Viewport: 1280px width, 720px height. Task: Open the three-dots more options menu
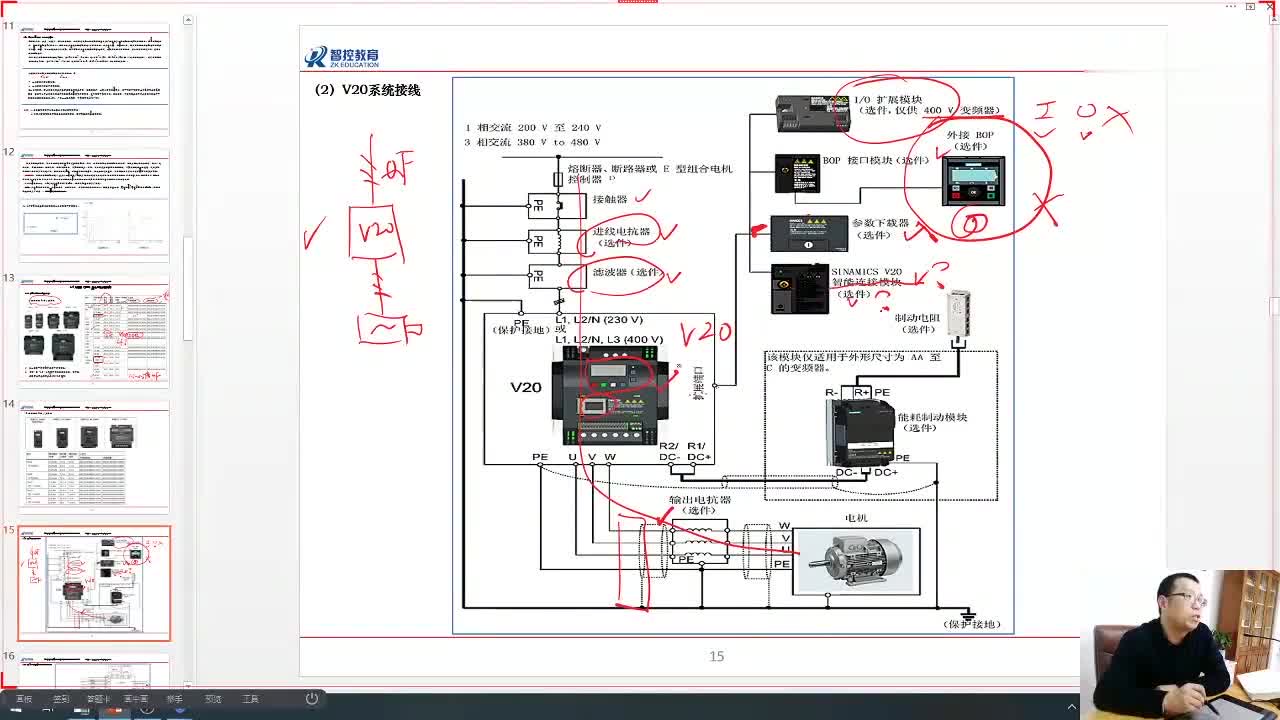[1232, 6]
